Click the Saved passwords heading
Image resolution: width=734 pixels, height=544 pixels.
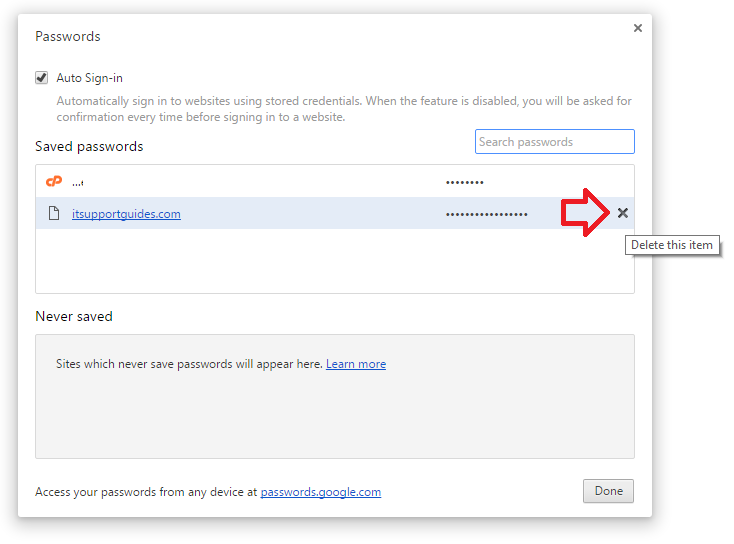coord(89,147)
